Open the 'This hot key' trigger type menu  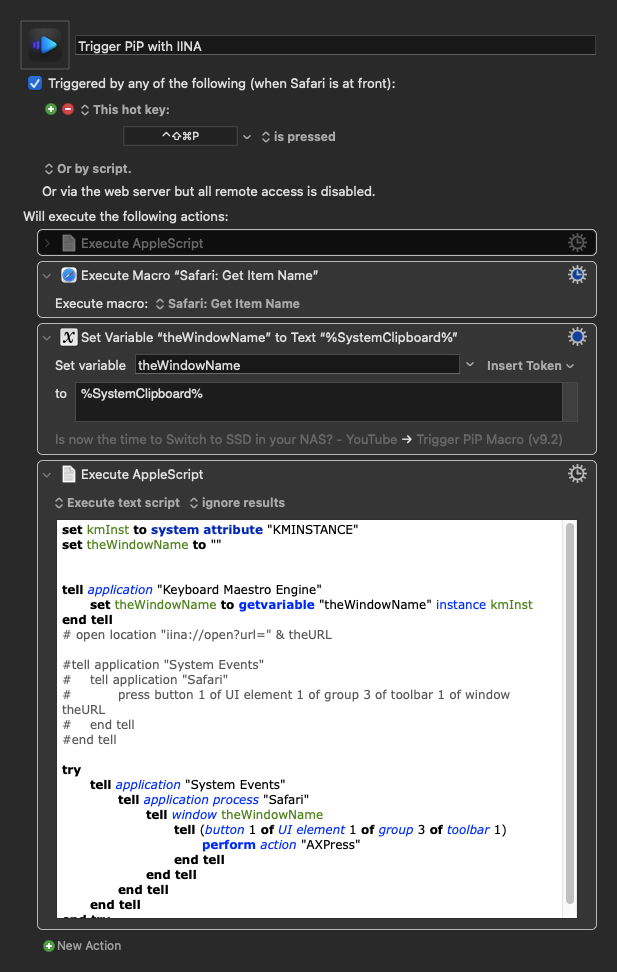[x=125, y=110]
